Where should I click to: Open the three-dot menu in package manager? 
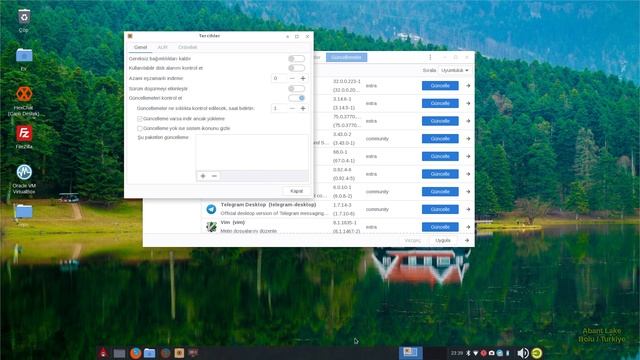[430, 58]
